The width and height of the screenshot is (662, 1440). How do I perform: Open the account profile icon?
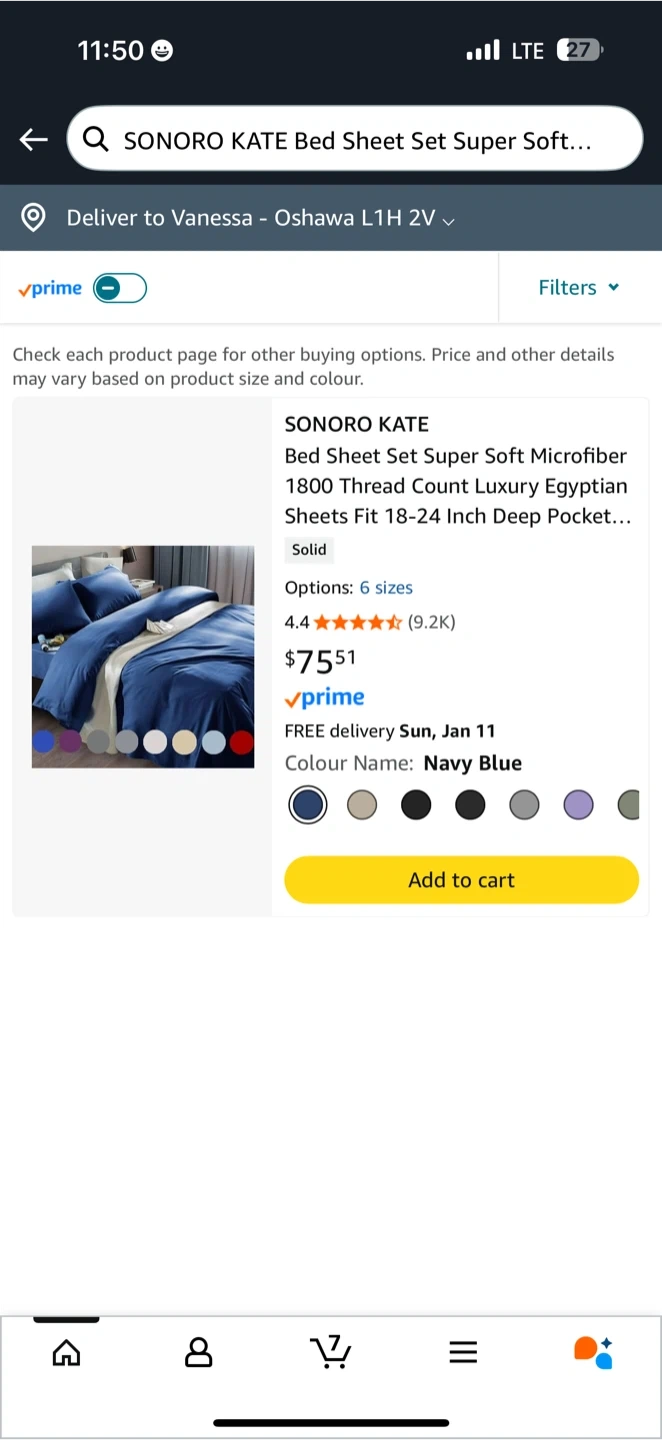(x=199, y=1353)
